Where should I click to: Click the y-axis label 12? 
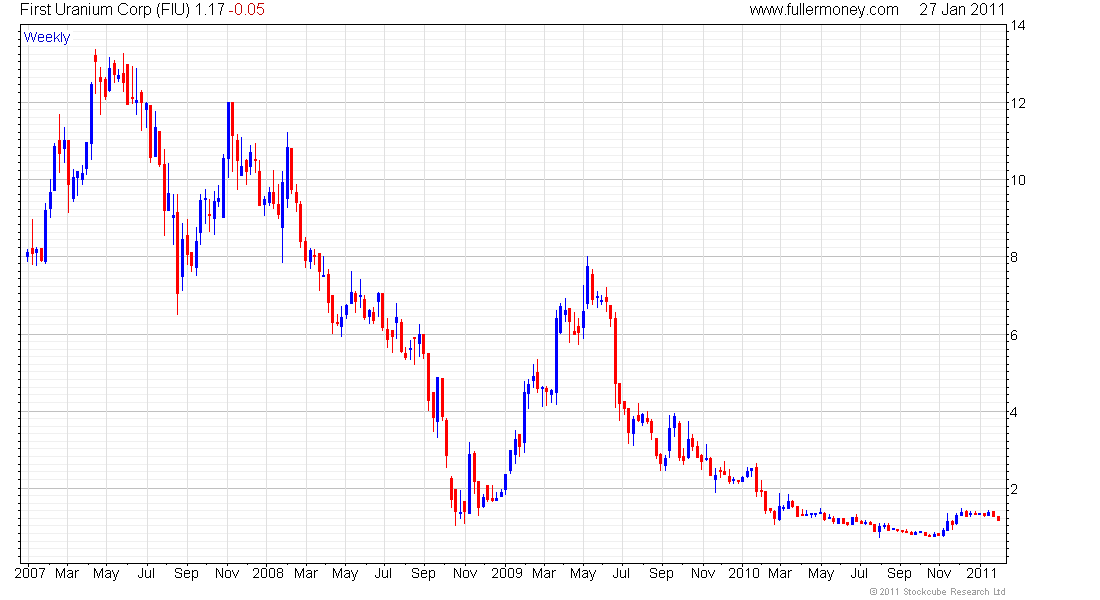click(1017, 103)
